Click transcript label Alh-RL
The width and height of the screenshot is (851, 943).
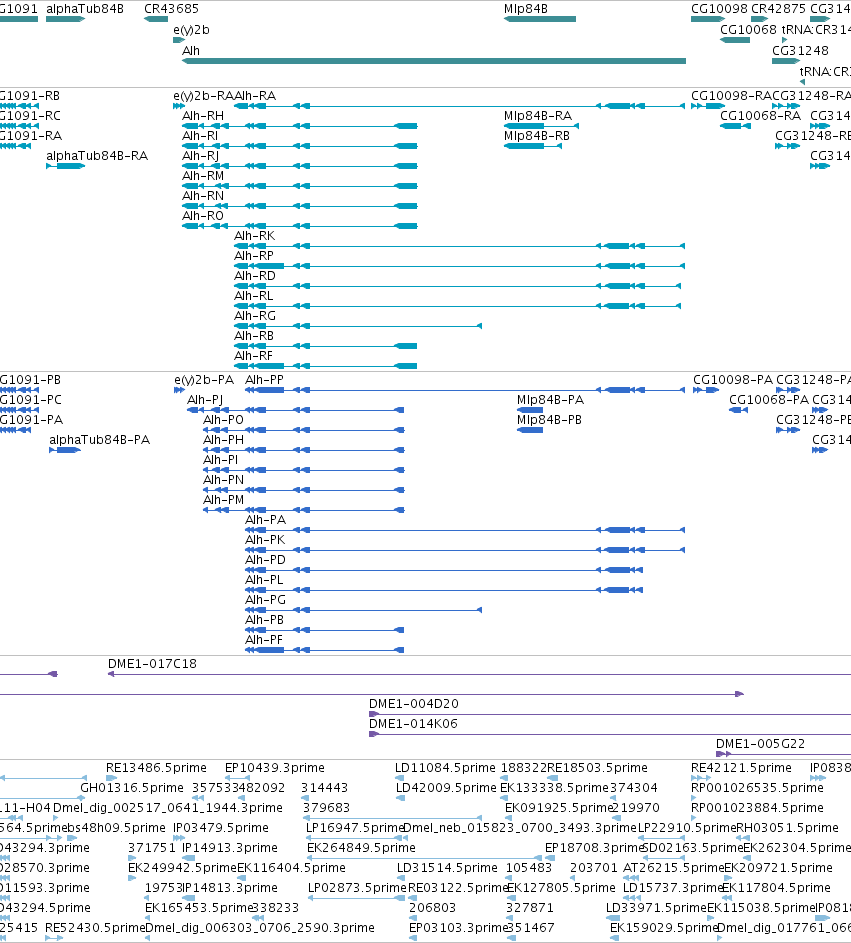pyautogui.click(x=253, y=295)
